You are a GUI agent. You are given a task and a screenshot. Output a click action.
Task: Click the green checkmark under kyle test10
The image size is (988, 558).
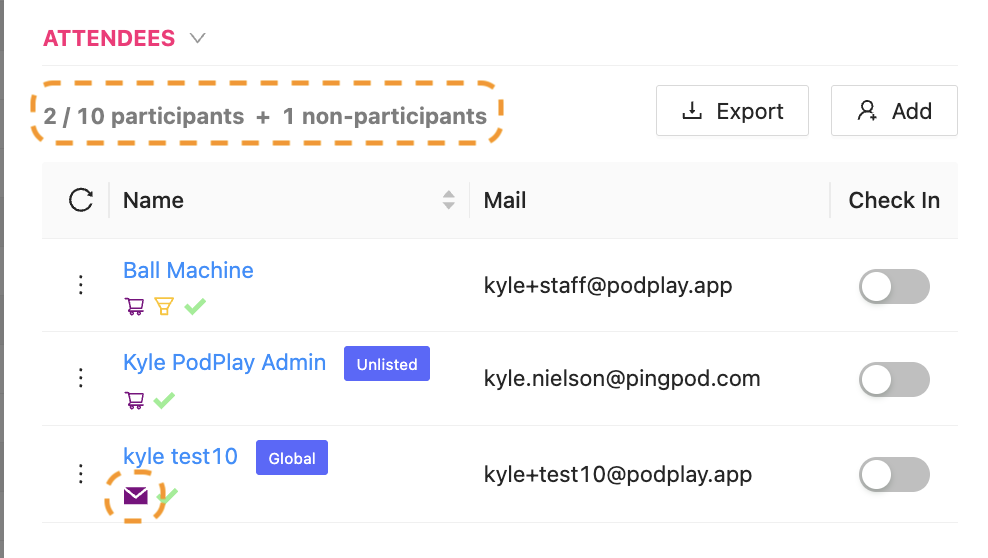[x=168, y=495]
